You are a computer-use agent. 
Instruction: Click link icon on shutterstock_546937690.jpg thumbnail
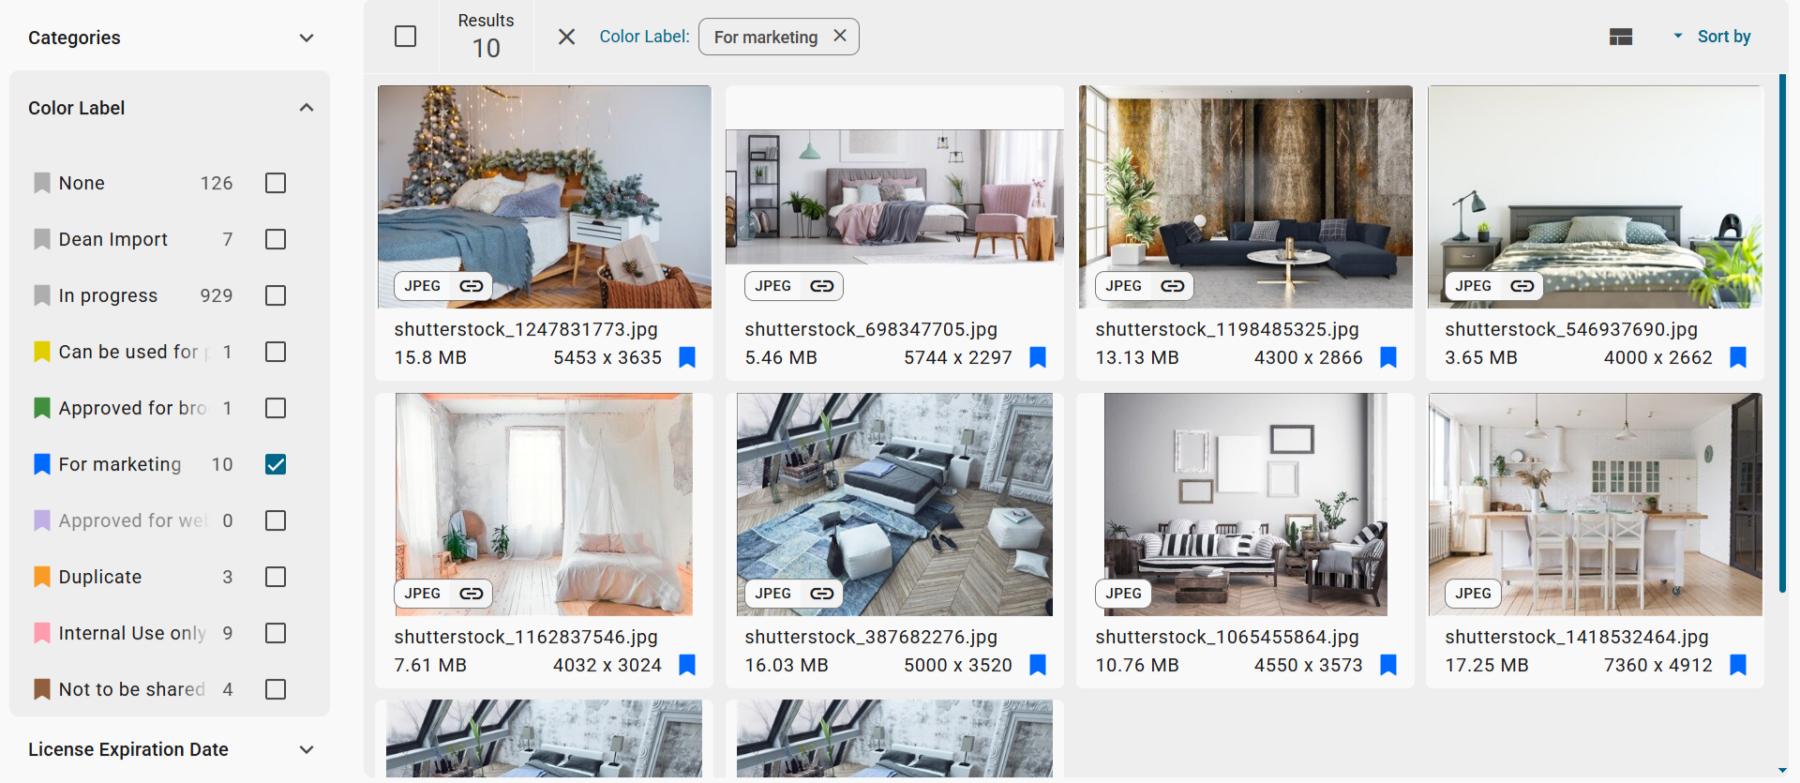(x=1522, y=286)
